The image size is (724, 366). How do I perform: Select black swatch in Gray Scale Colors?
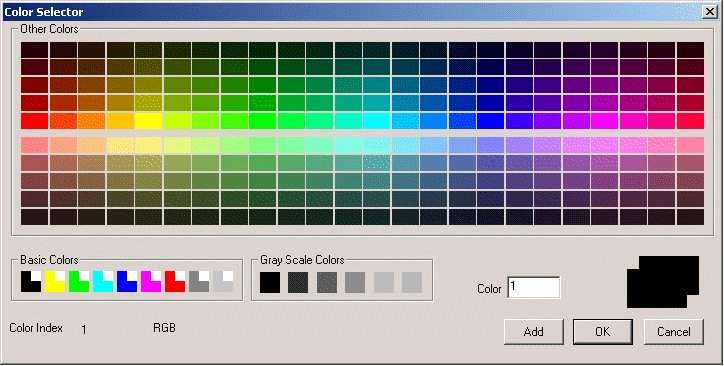[270, 282]
